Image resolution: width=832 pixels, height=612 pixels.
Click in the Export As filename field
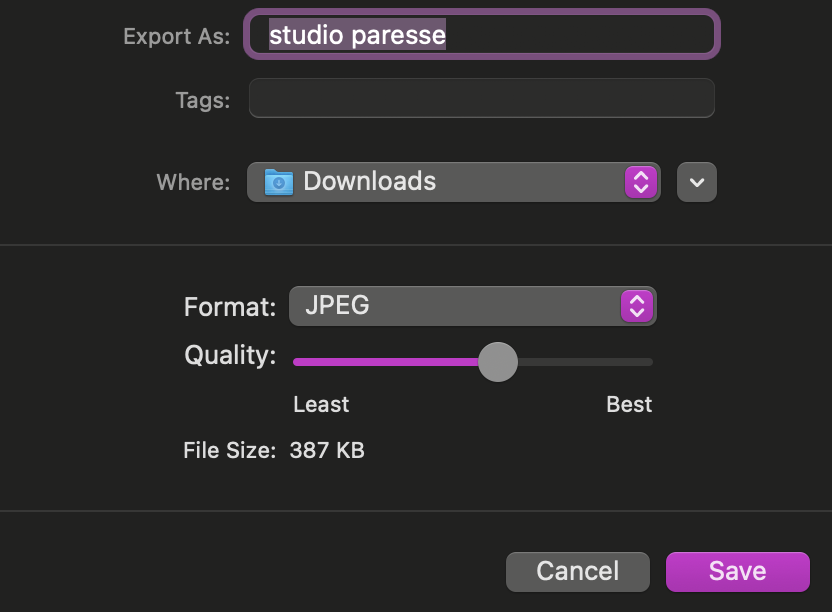click(x=580, y=35)
